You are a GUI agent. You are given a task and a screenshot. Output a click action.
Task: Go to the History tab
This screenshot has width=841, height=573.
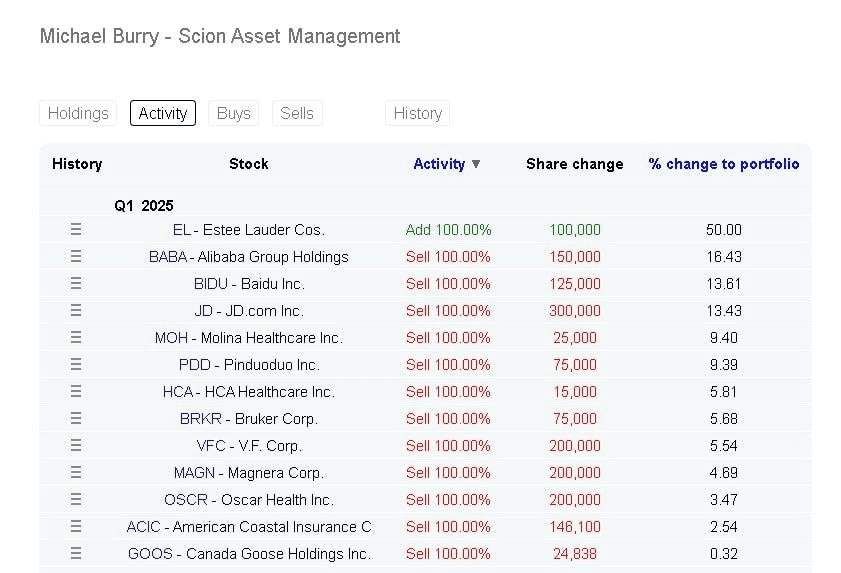point(417,113)
